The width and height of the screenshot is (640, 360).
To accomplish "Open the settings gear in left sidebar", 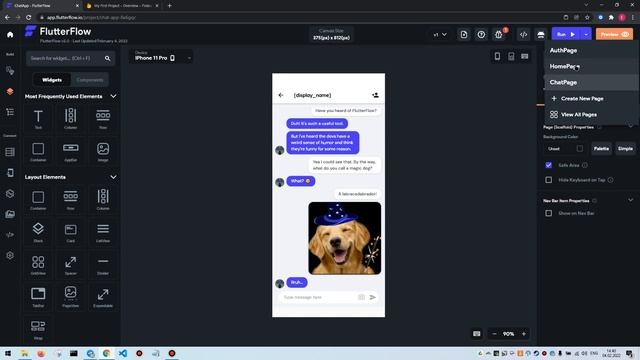I will [x=10, y=256].
